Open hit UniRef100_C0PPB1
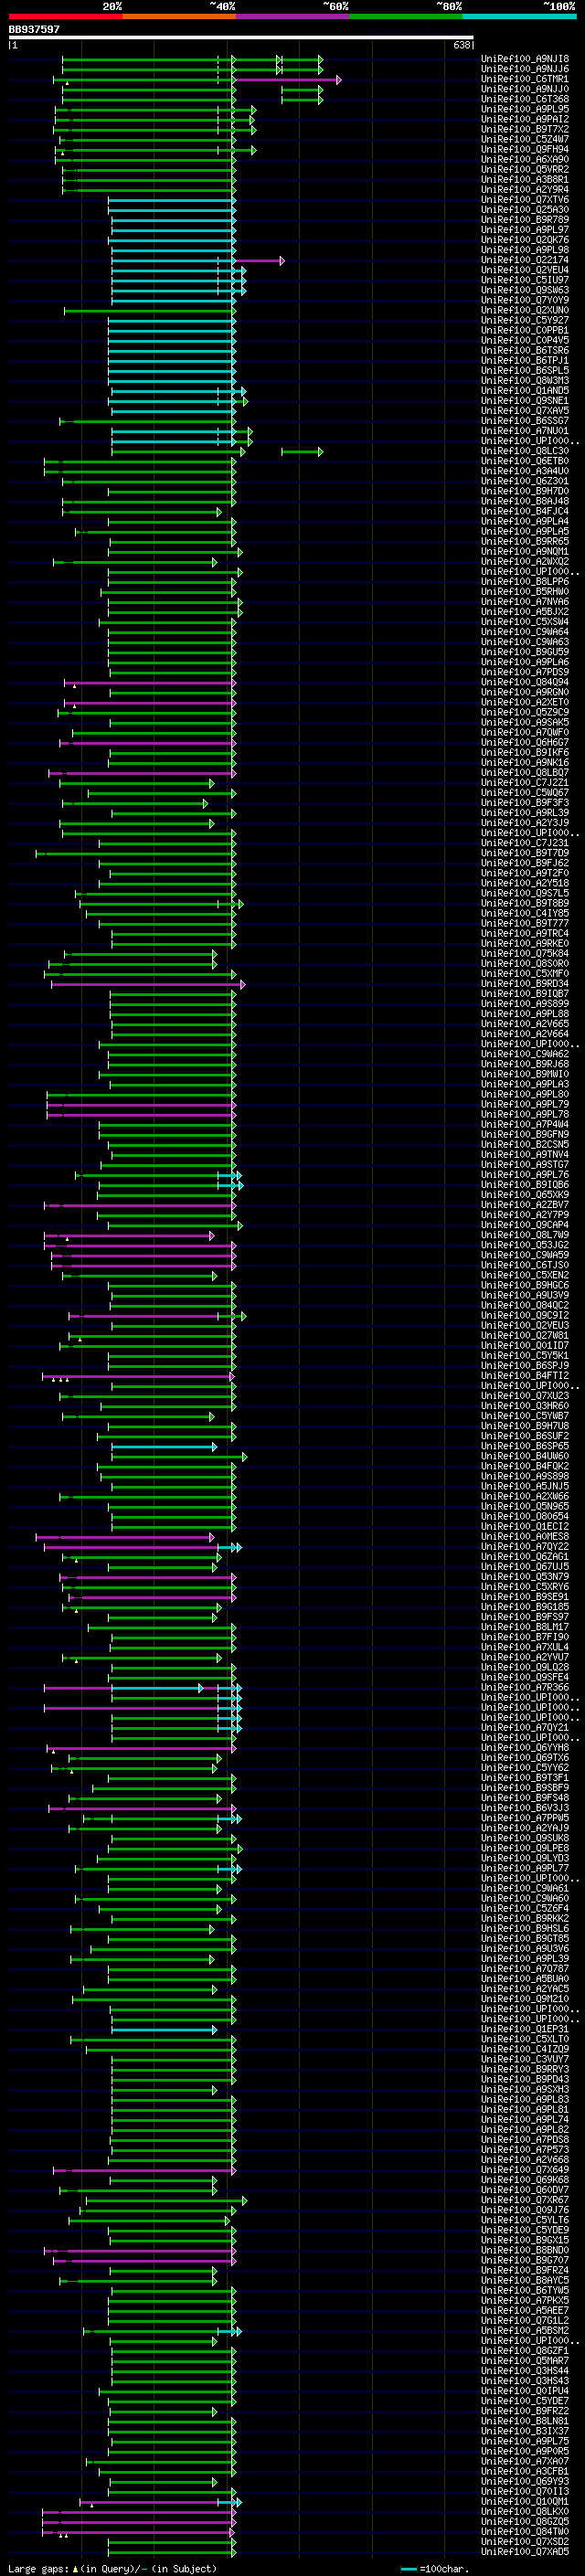Screen dimensions: 585x2576 (525, 330)
